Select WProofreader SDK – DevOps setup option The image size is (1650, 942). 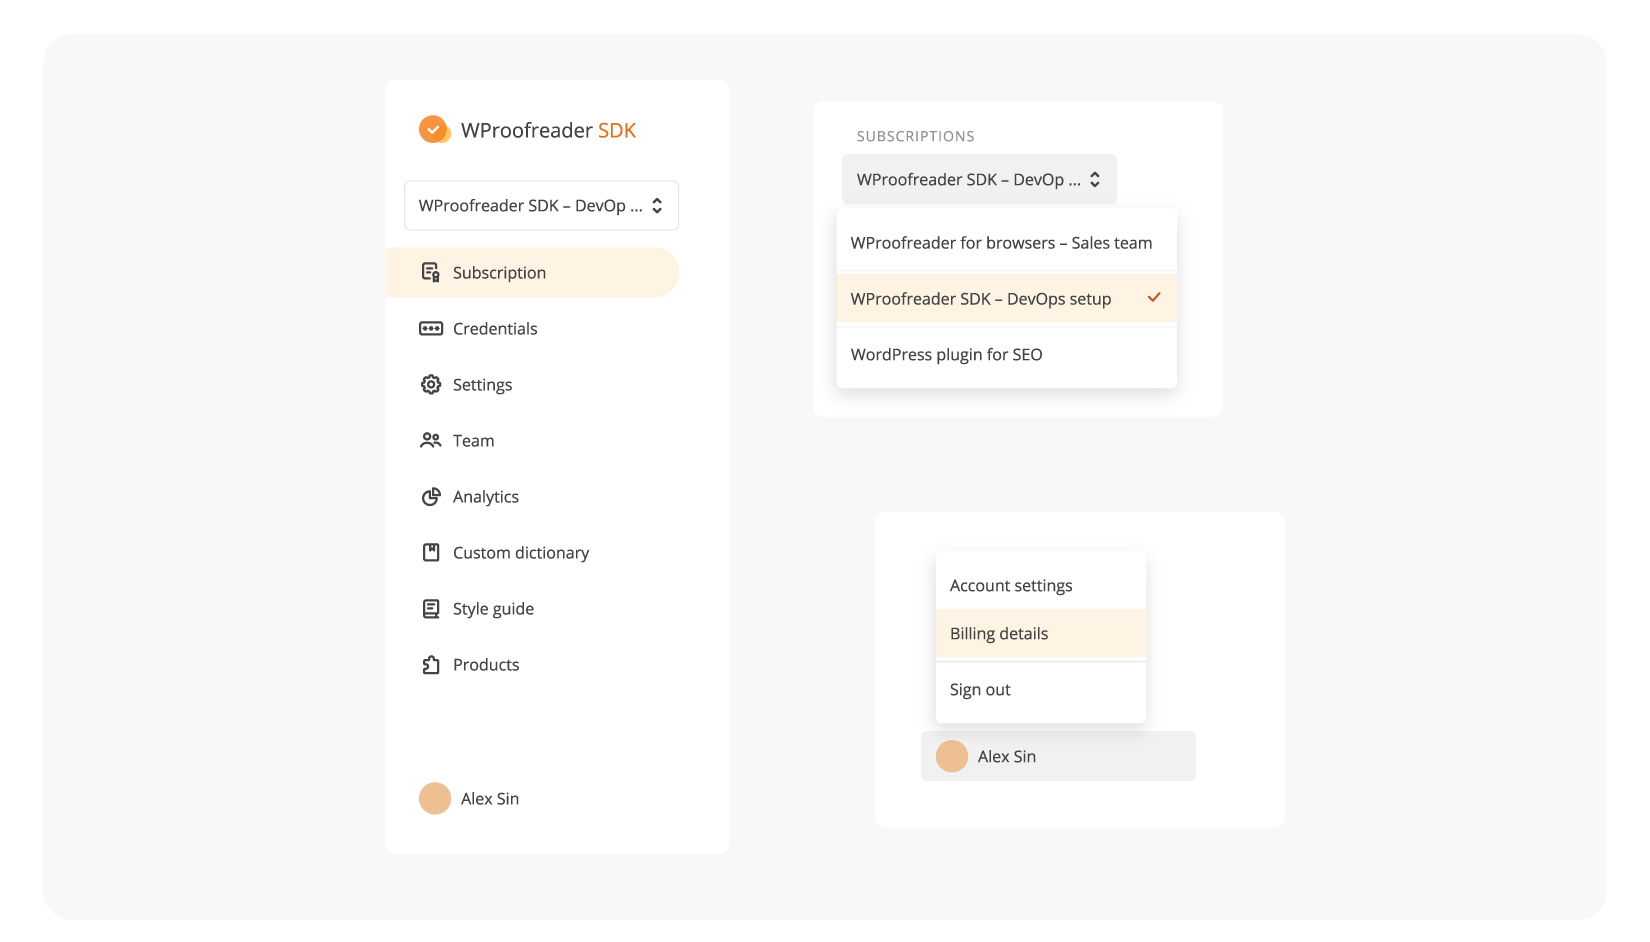[x=1006, y=298]
